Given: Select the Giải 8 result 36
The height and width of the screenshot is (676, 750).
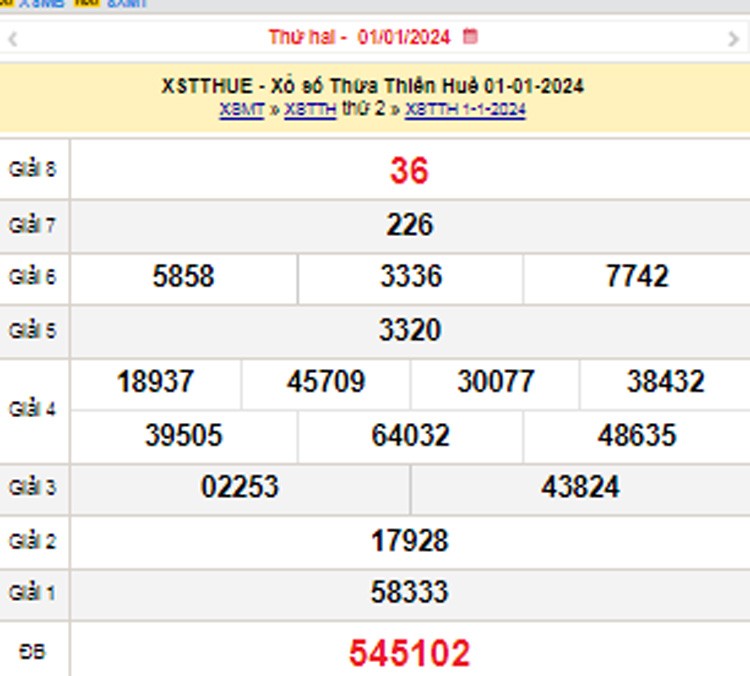Looking at the screenshot, I should (409, 171).
